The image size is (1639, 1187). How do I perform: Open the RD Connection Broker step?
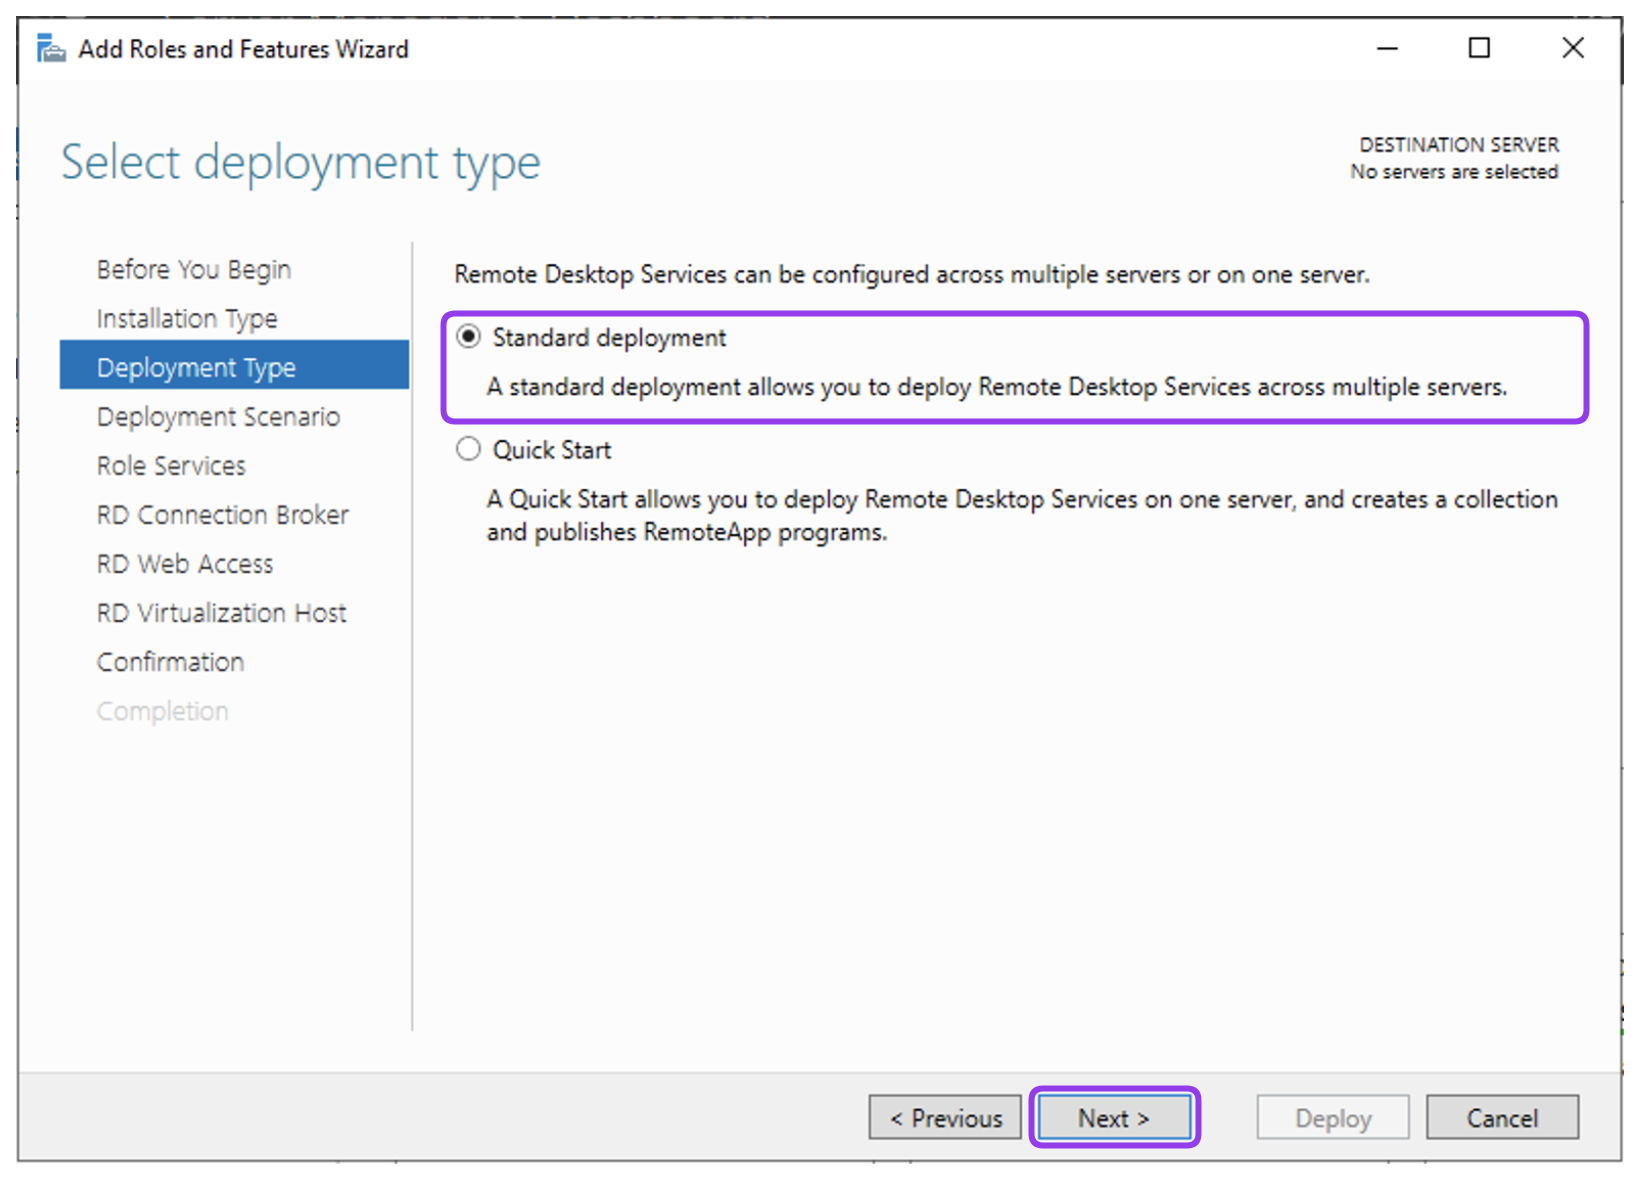point(222,514)
